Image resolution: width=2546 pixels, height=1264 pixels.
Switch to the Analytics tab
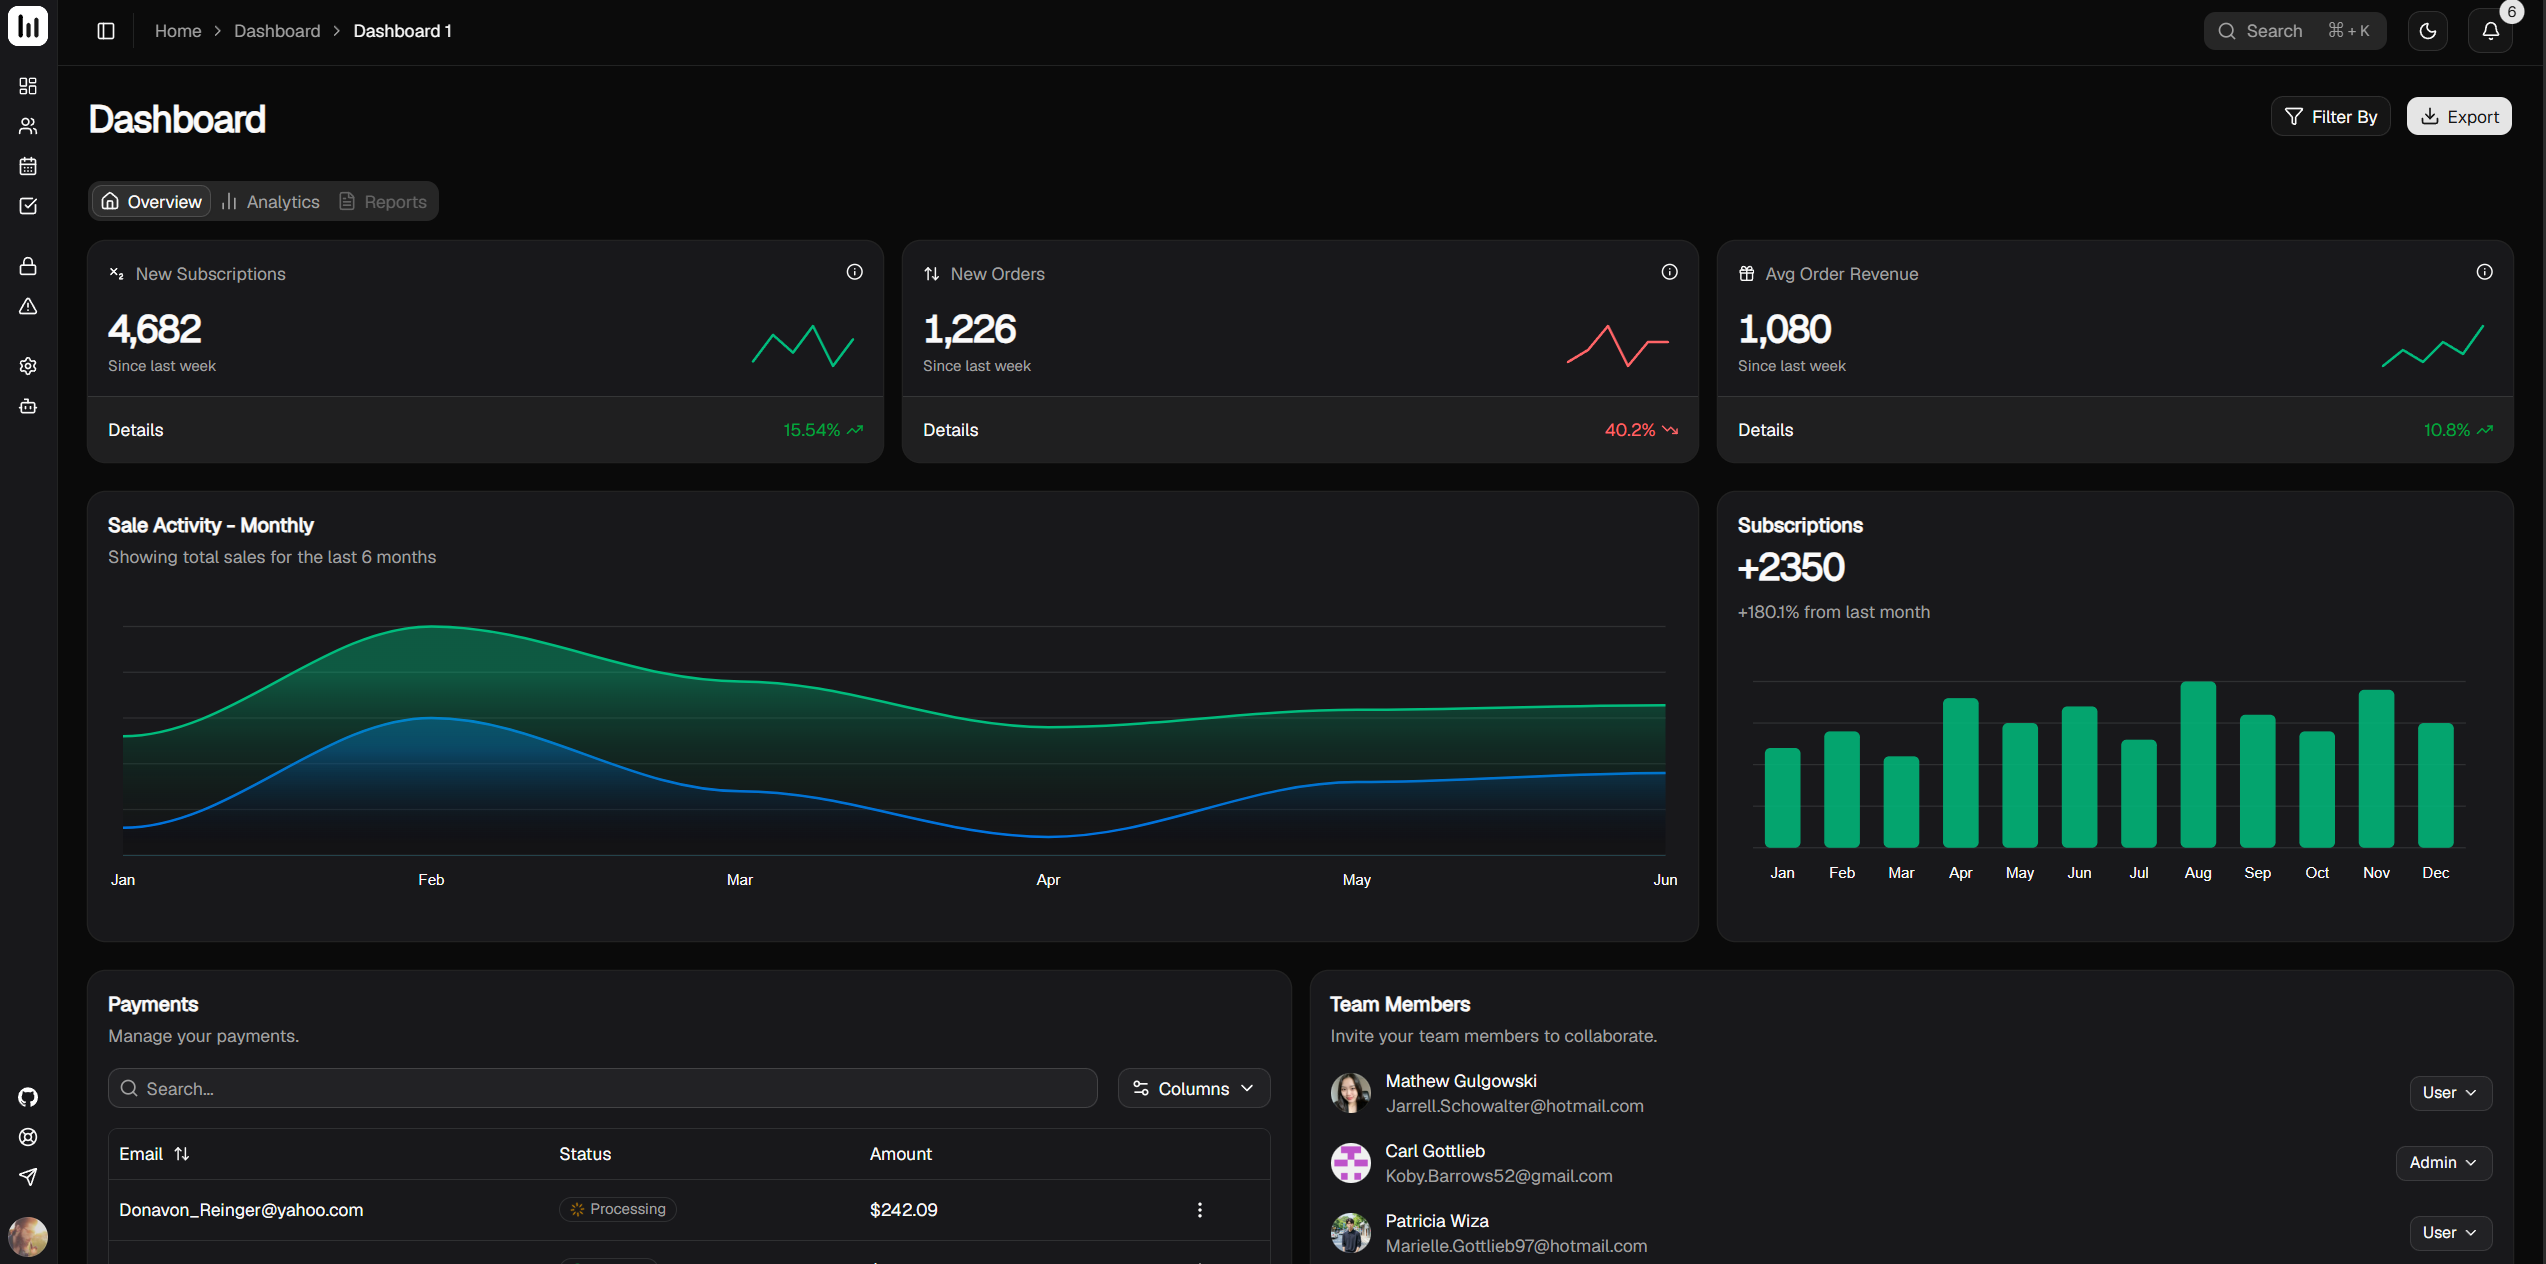click(x=271, y=201)
